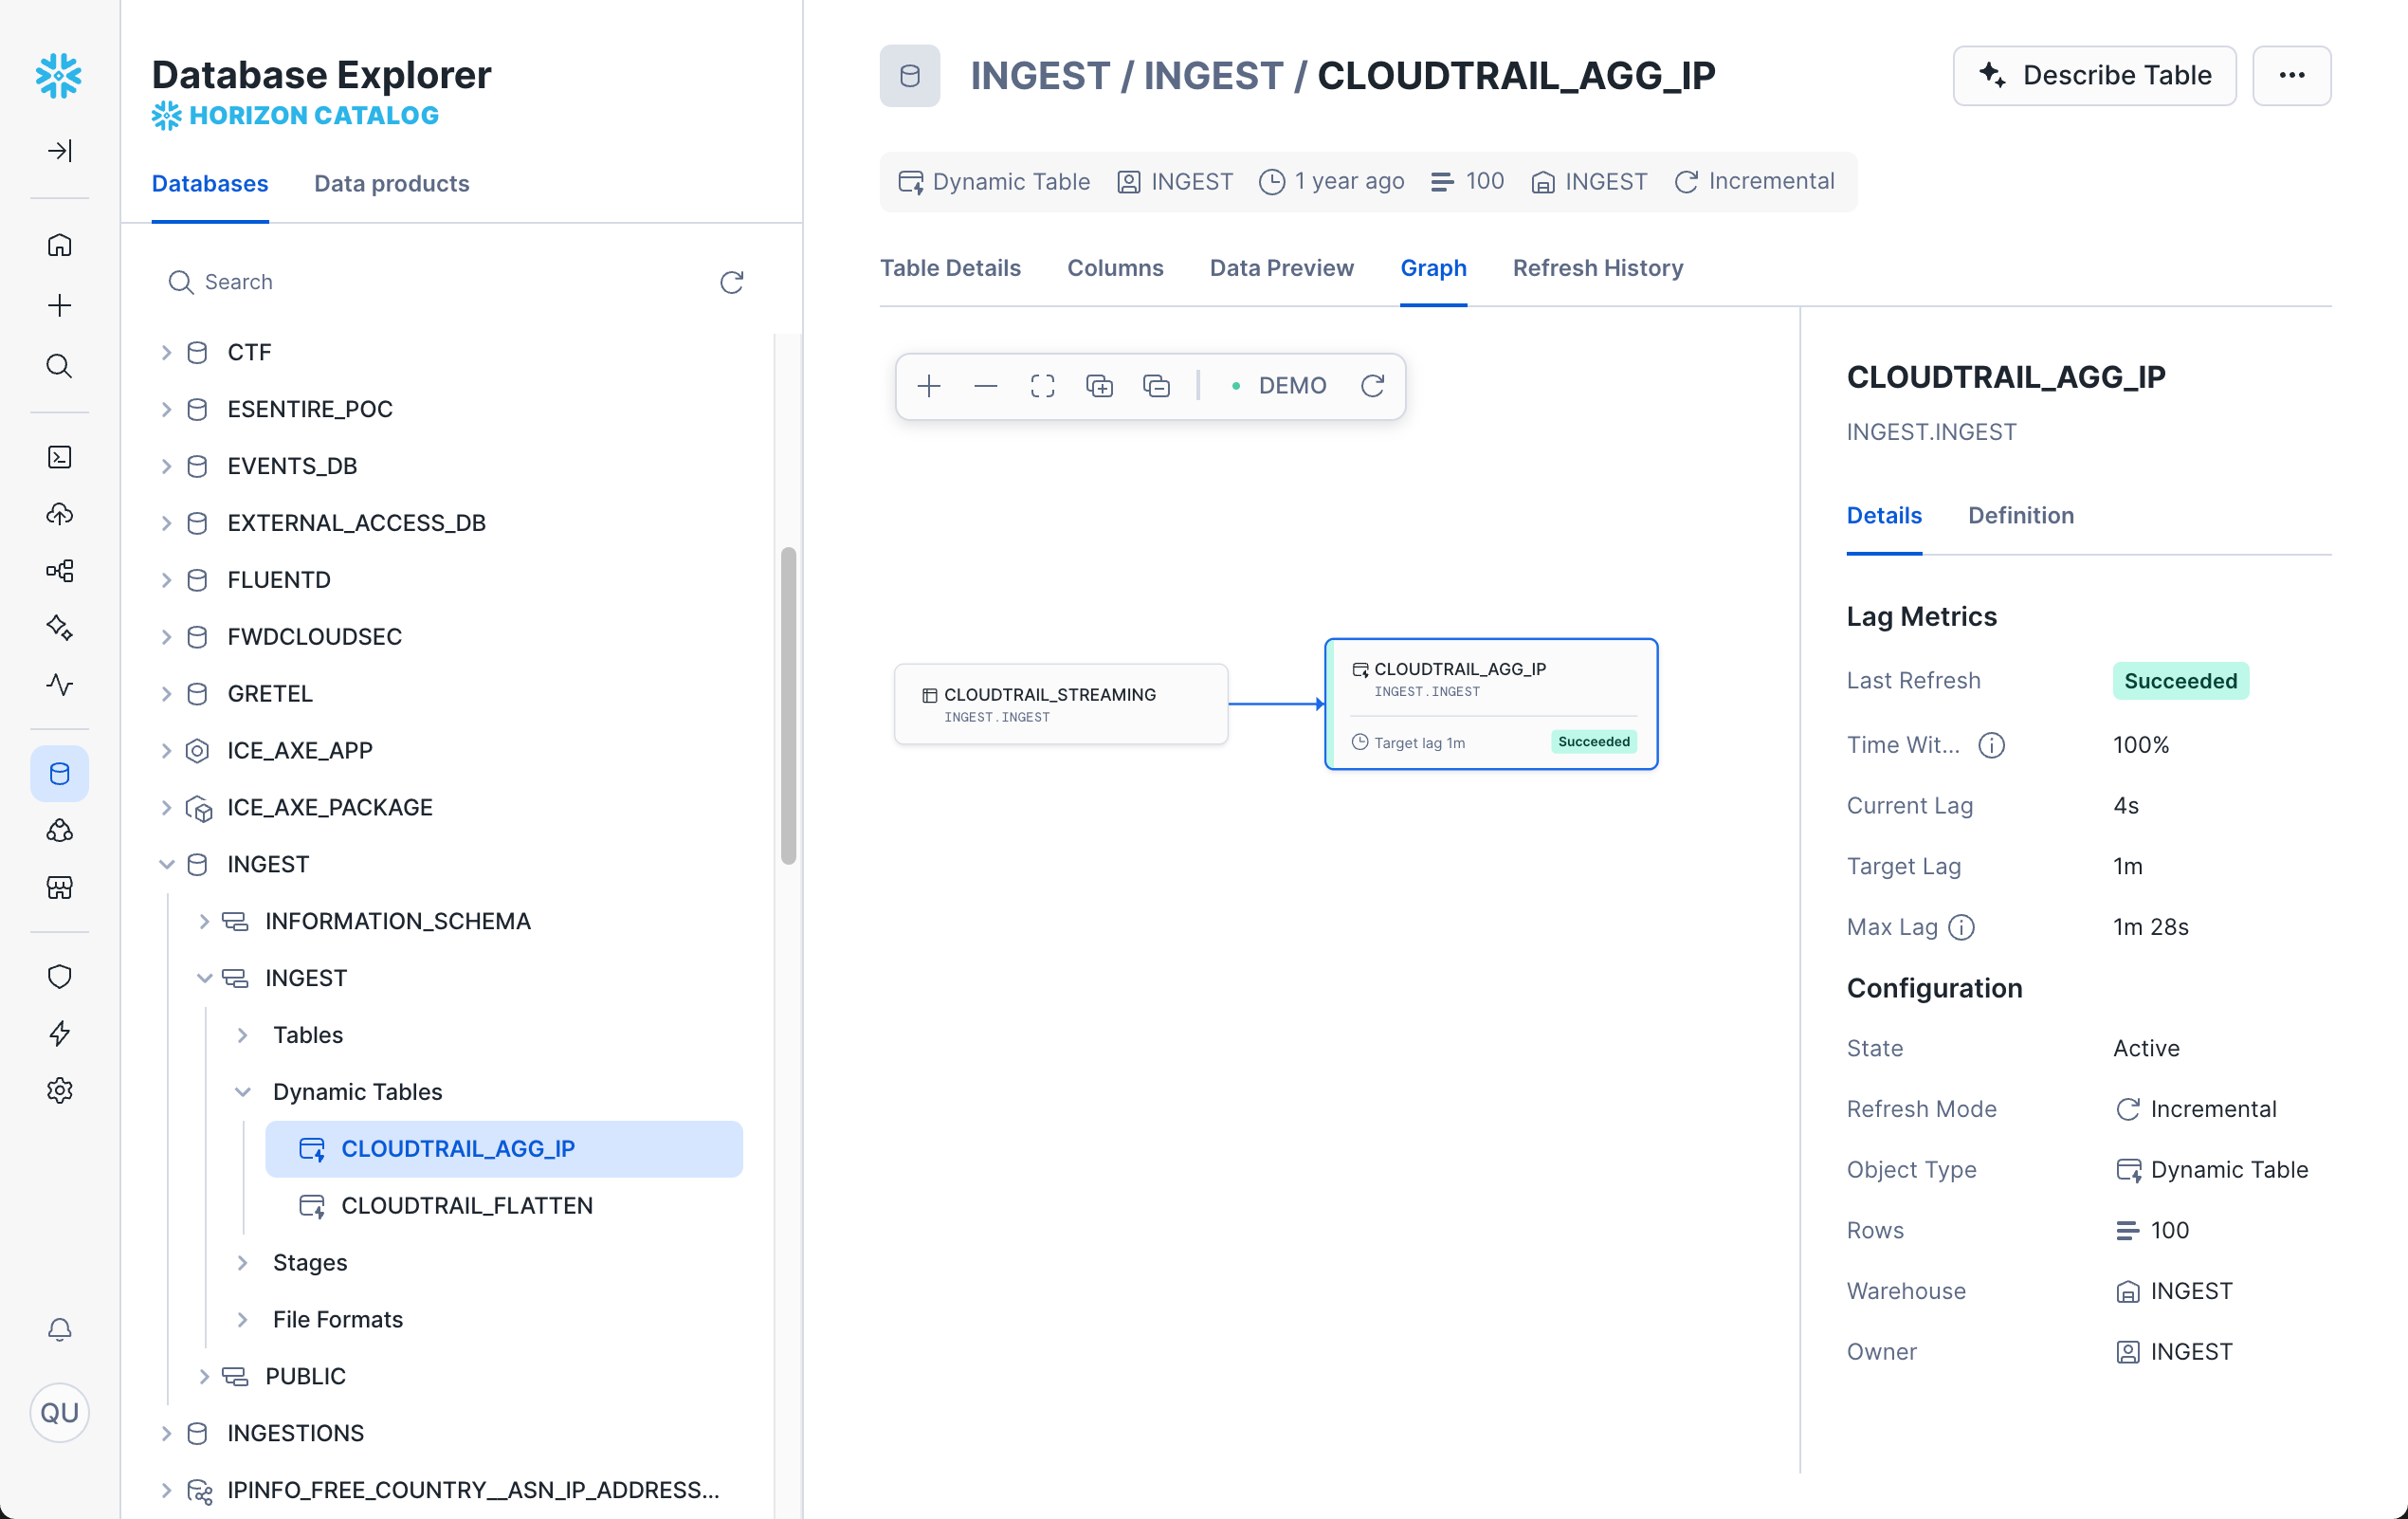The height and width of the screenshot is (1519, 2408).
Task: Switch to the Refresh History tab
Action: pos(1597,268)
